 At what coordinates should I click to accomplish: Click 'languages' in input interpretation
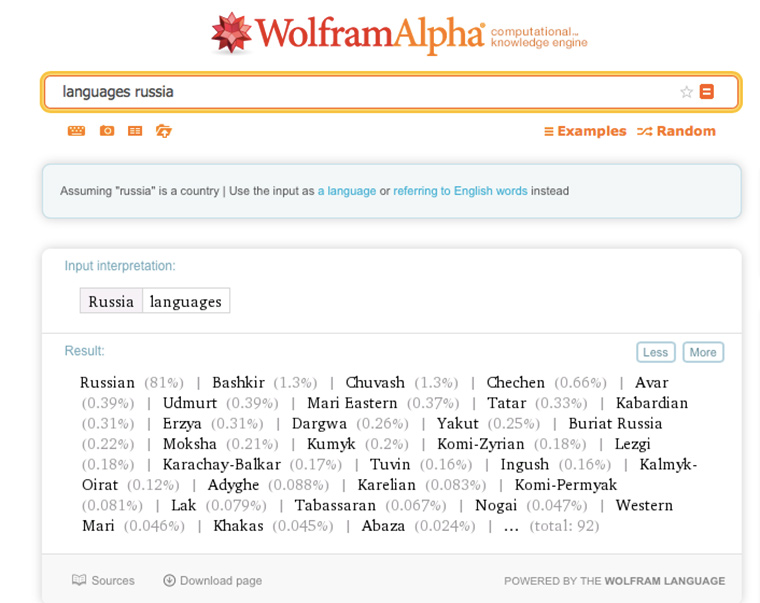[x=186, y=302]
